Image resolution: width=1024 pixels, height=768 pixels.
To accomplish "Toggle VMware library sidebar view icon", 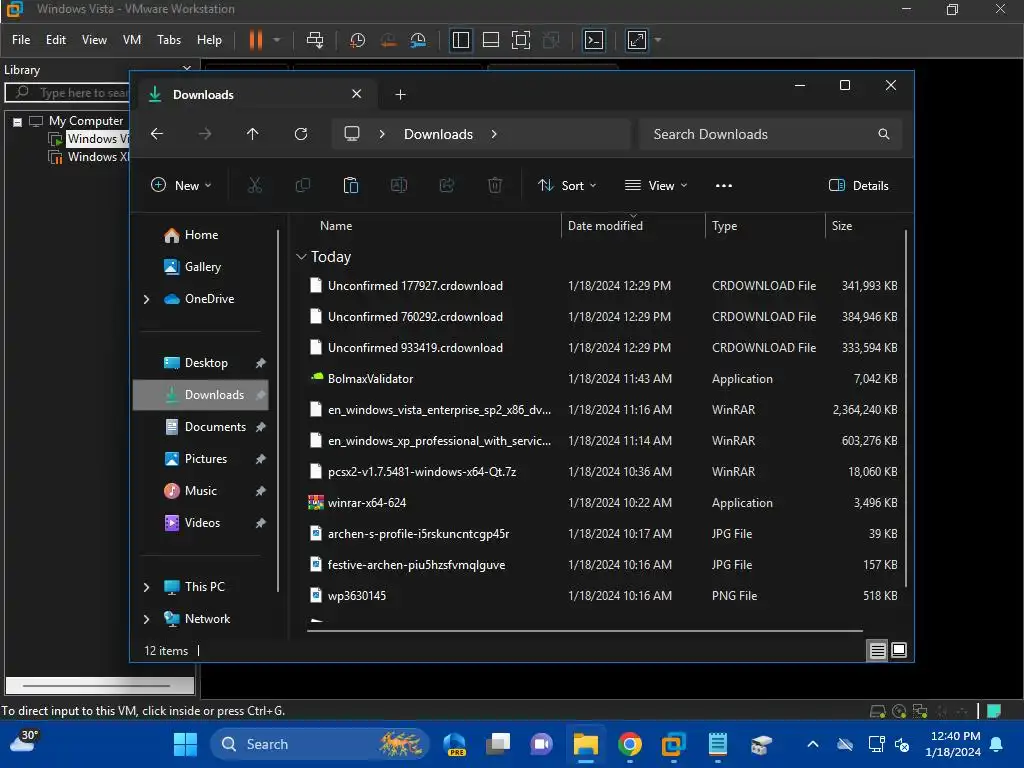I will [461, 40].
